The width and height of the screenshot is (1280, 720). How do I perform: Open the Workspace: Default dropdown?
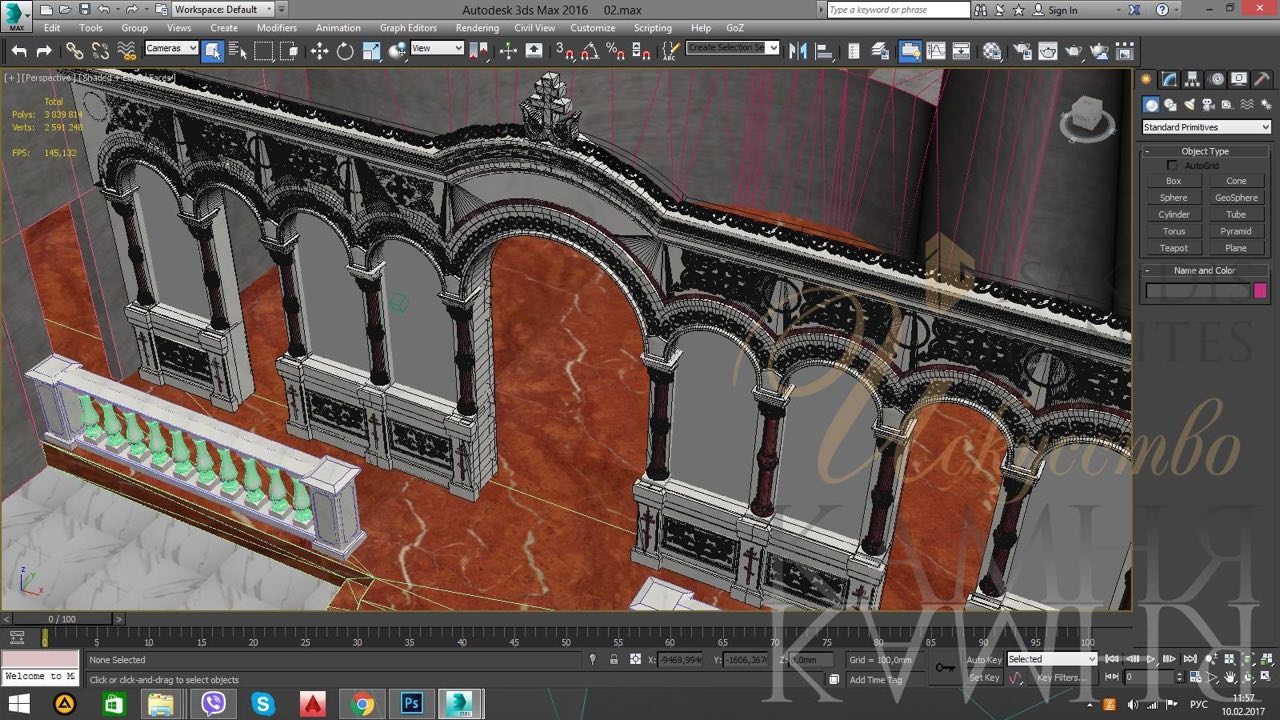click(223, 9)
